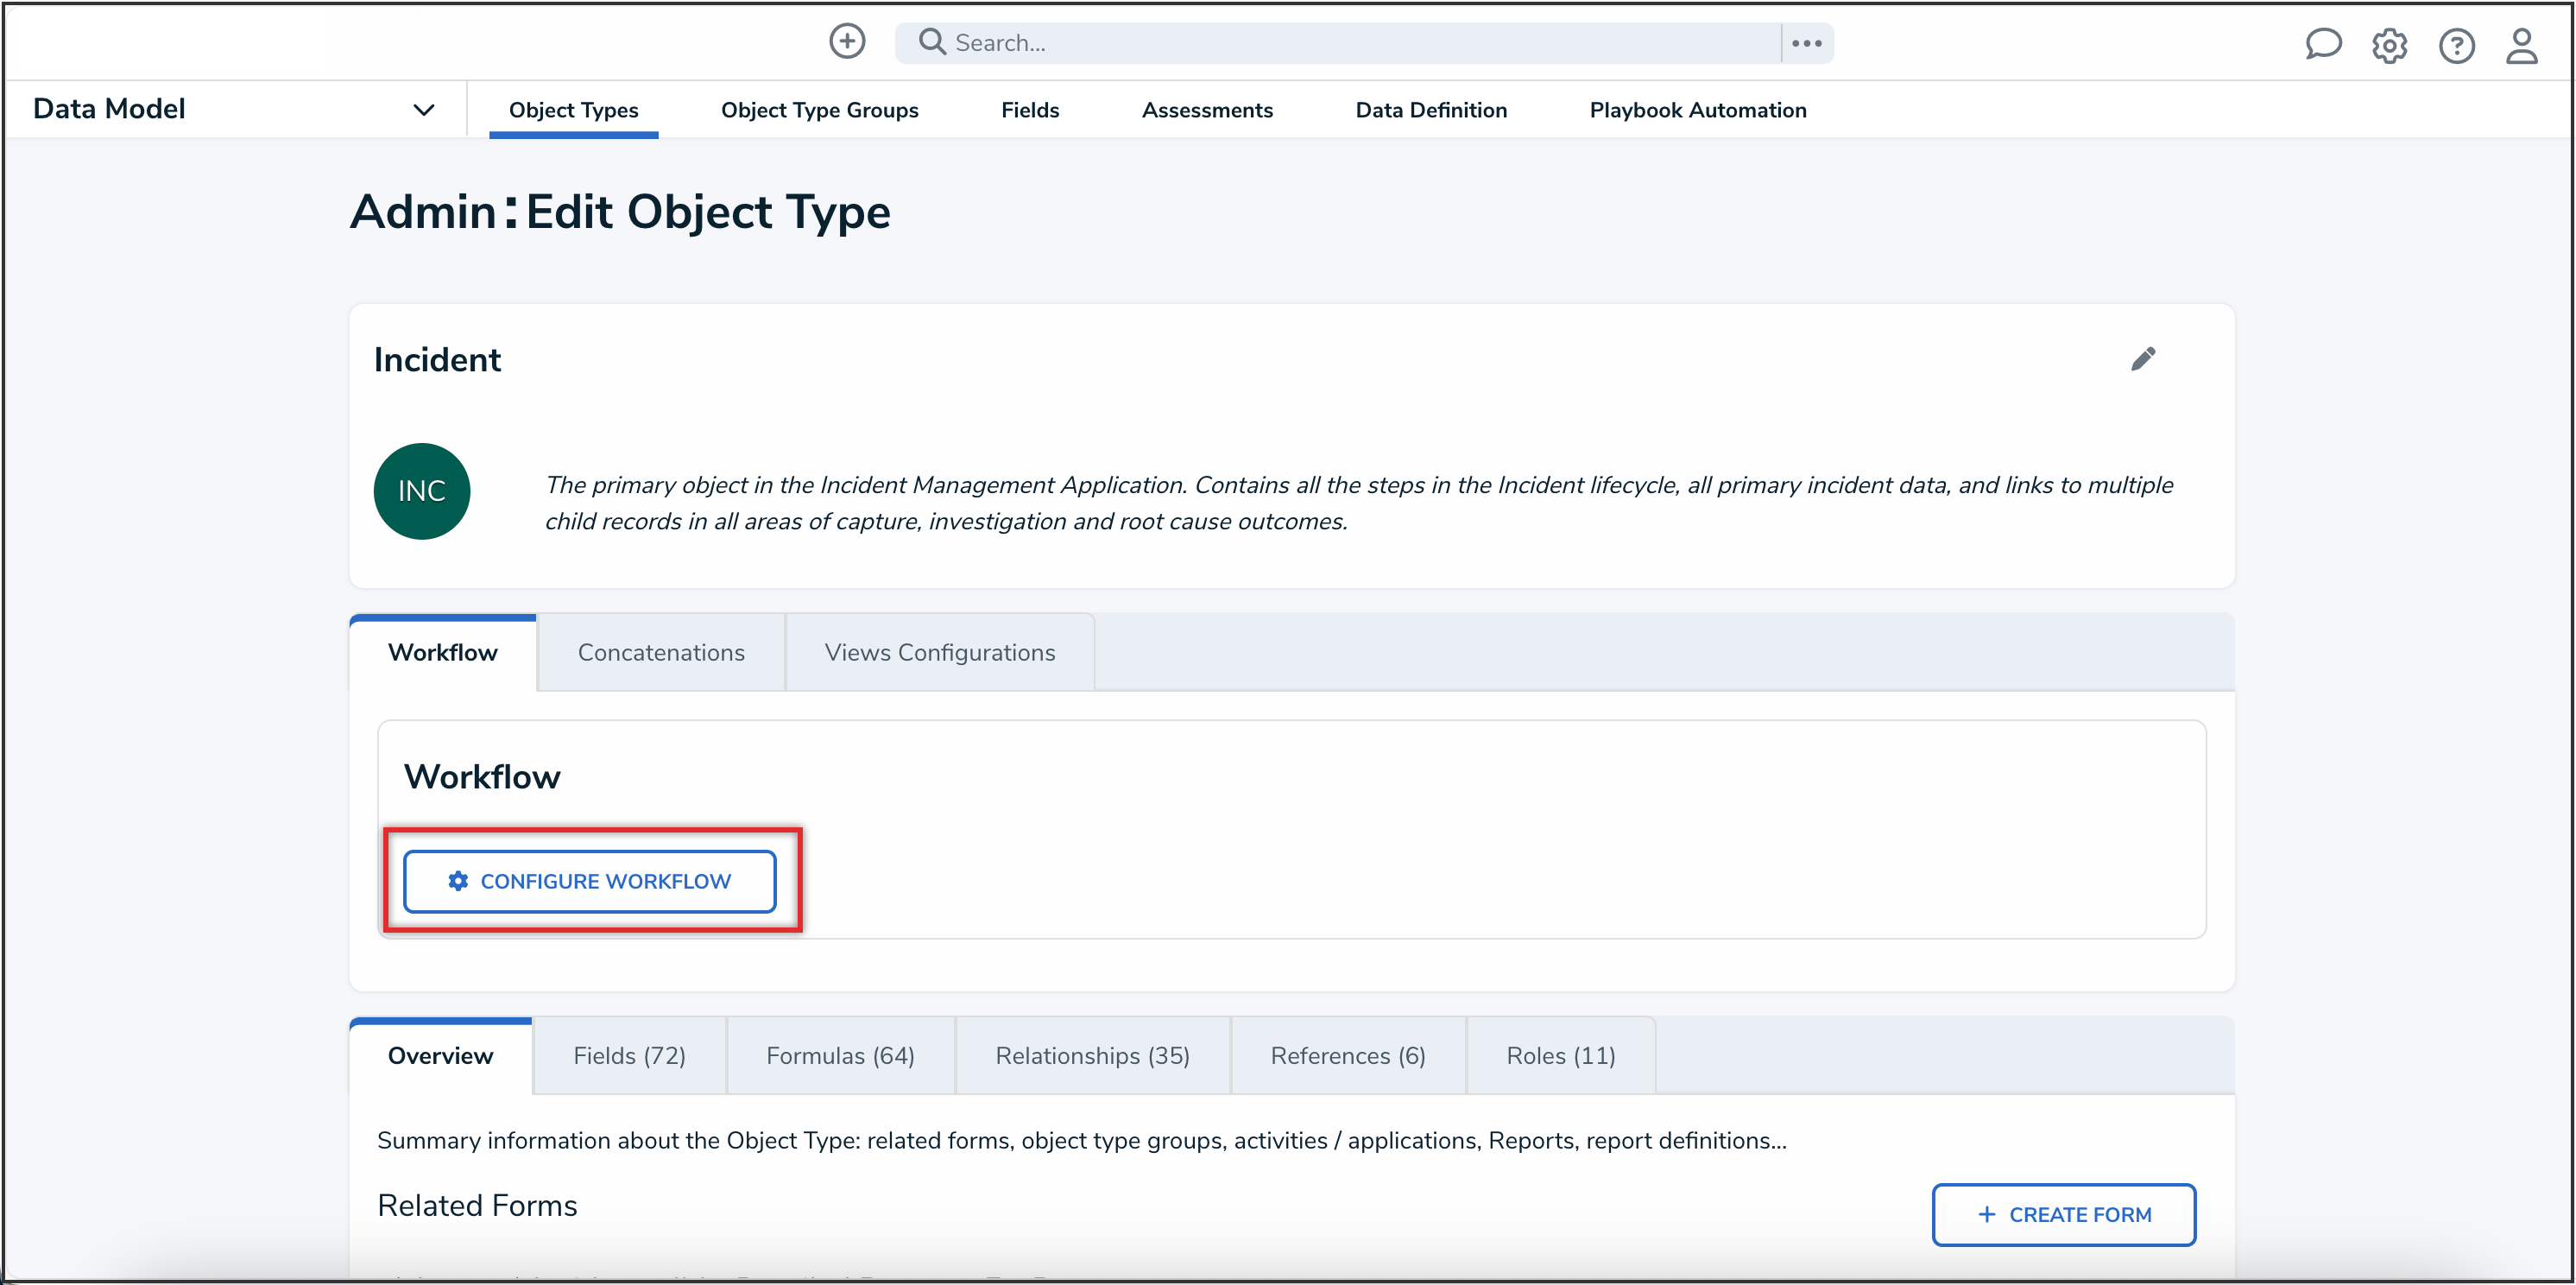Click the help question mark icon
This screenshot has height=1285, width=2576.
tap(2457, 45)
